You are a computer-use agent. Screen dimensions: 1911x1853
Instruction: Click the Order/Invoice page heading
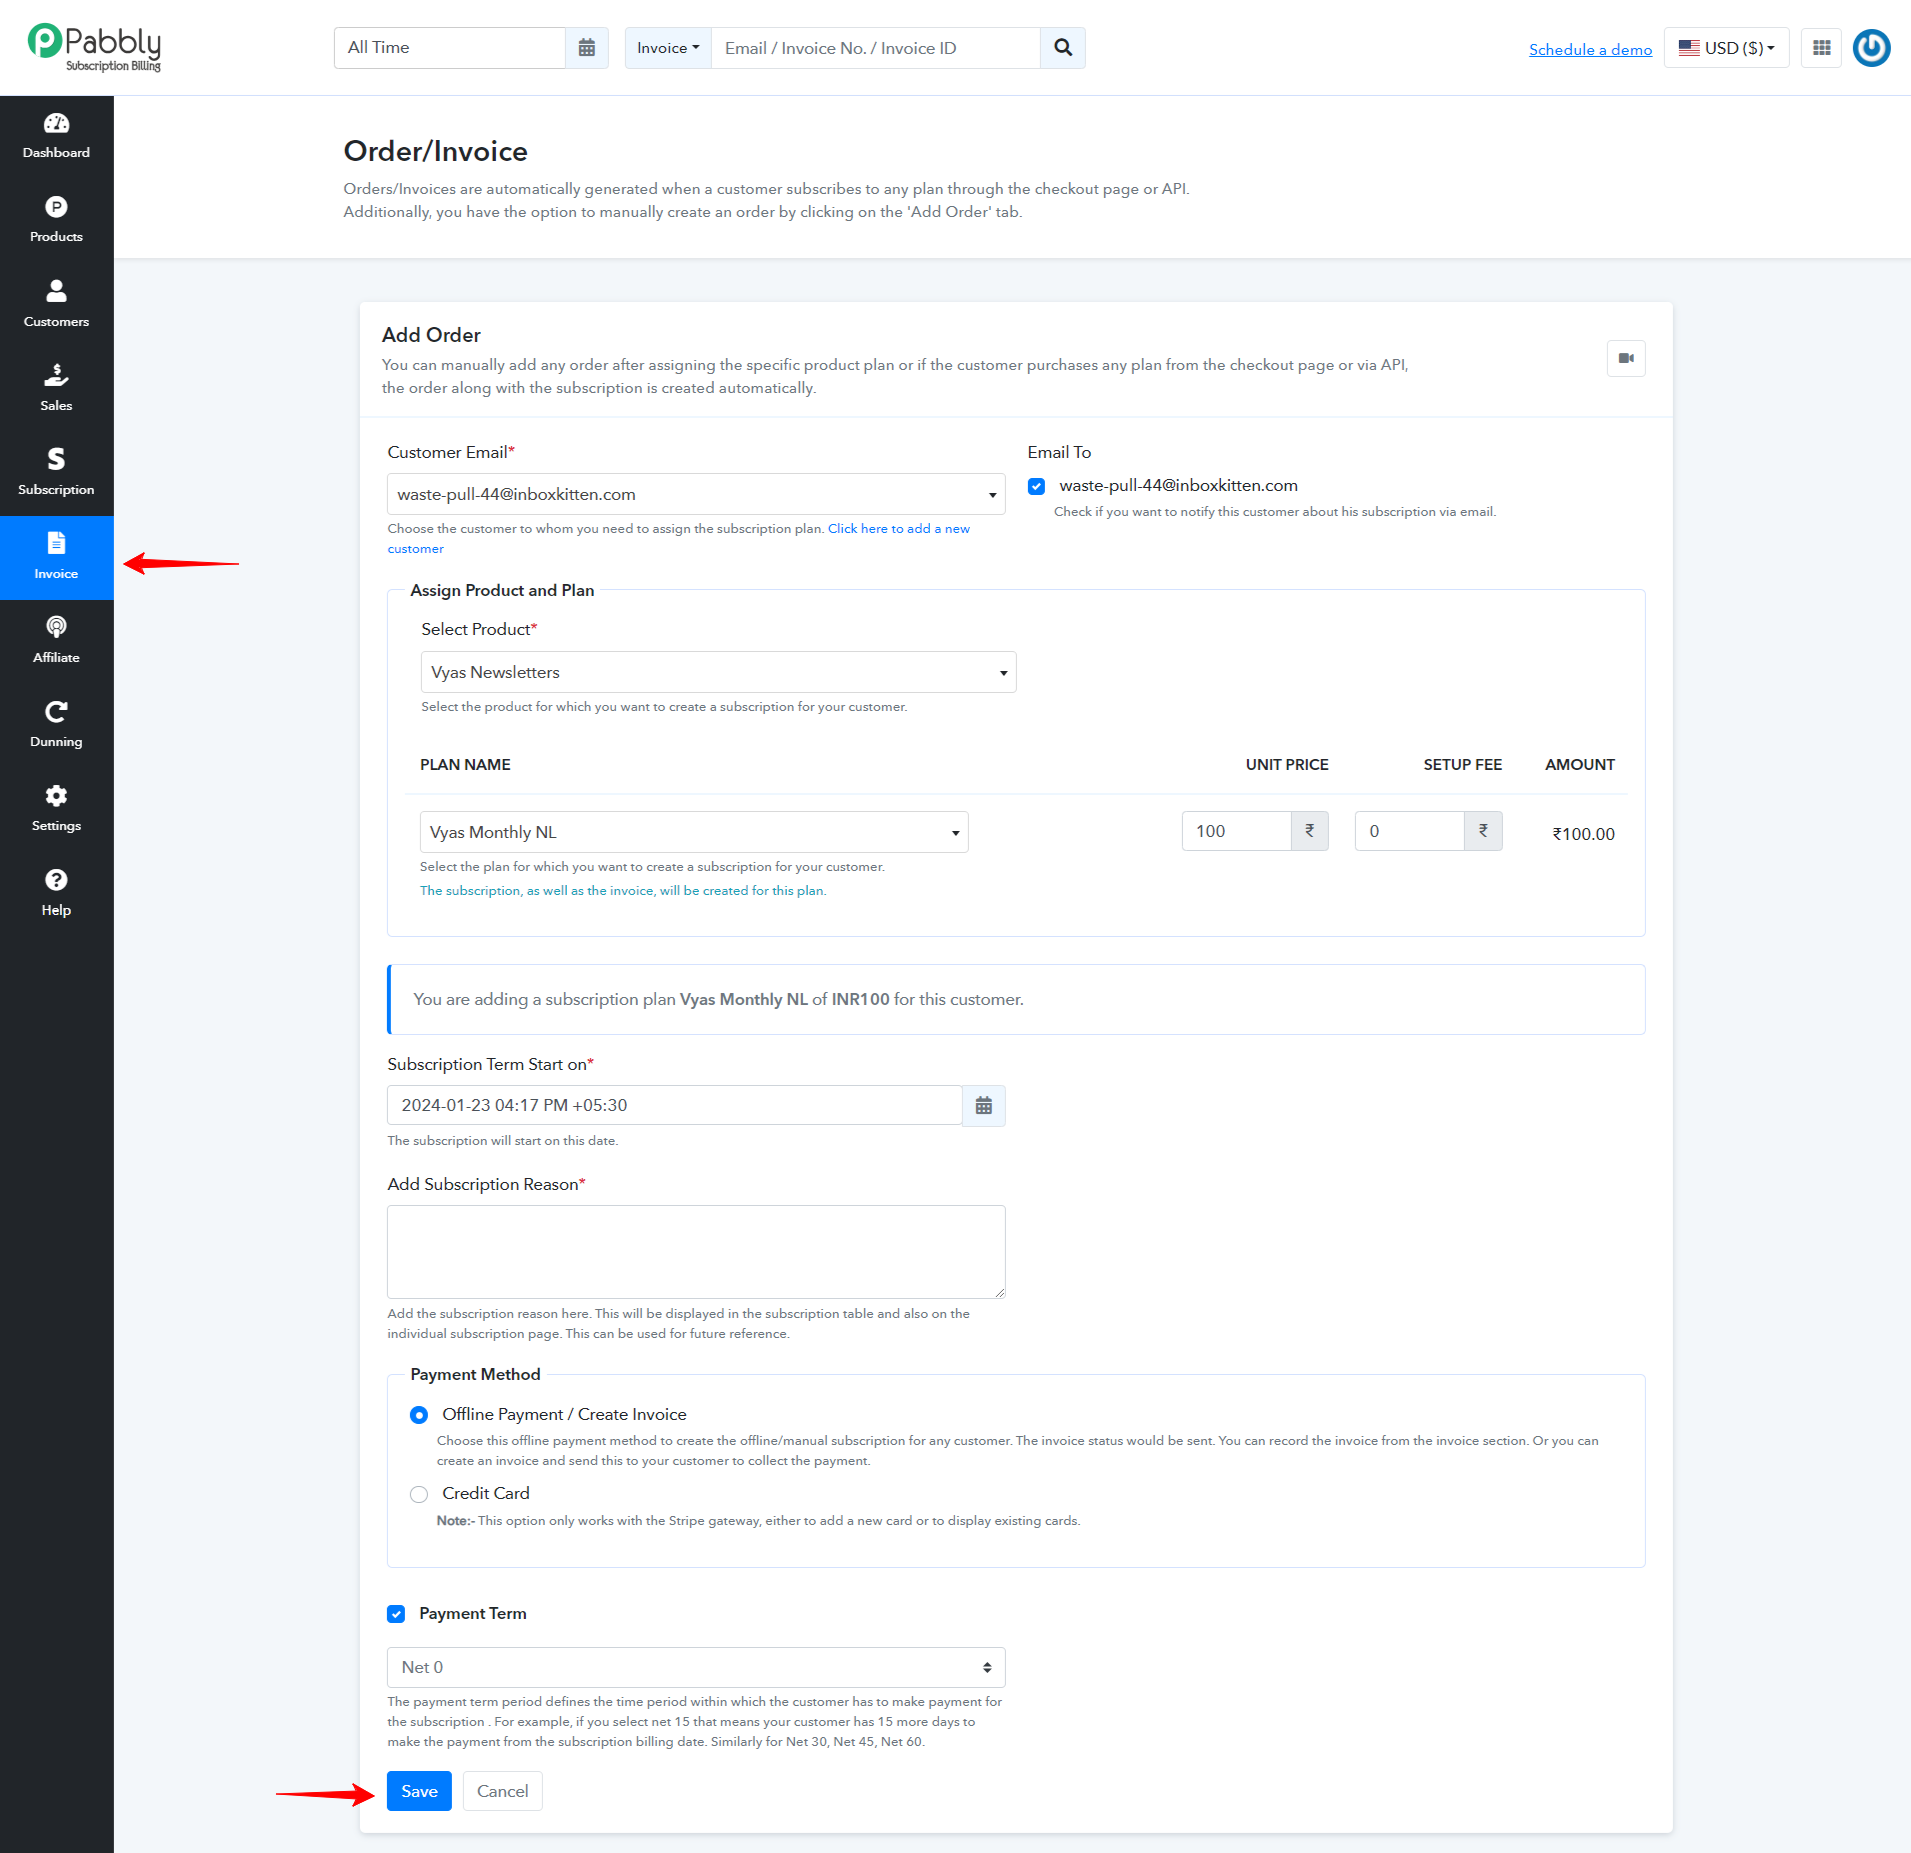436,151
